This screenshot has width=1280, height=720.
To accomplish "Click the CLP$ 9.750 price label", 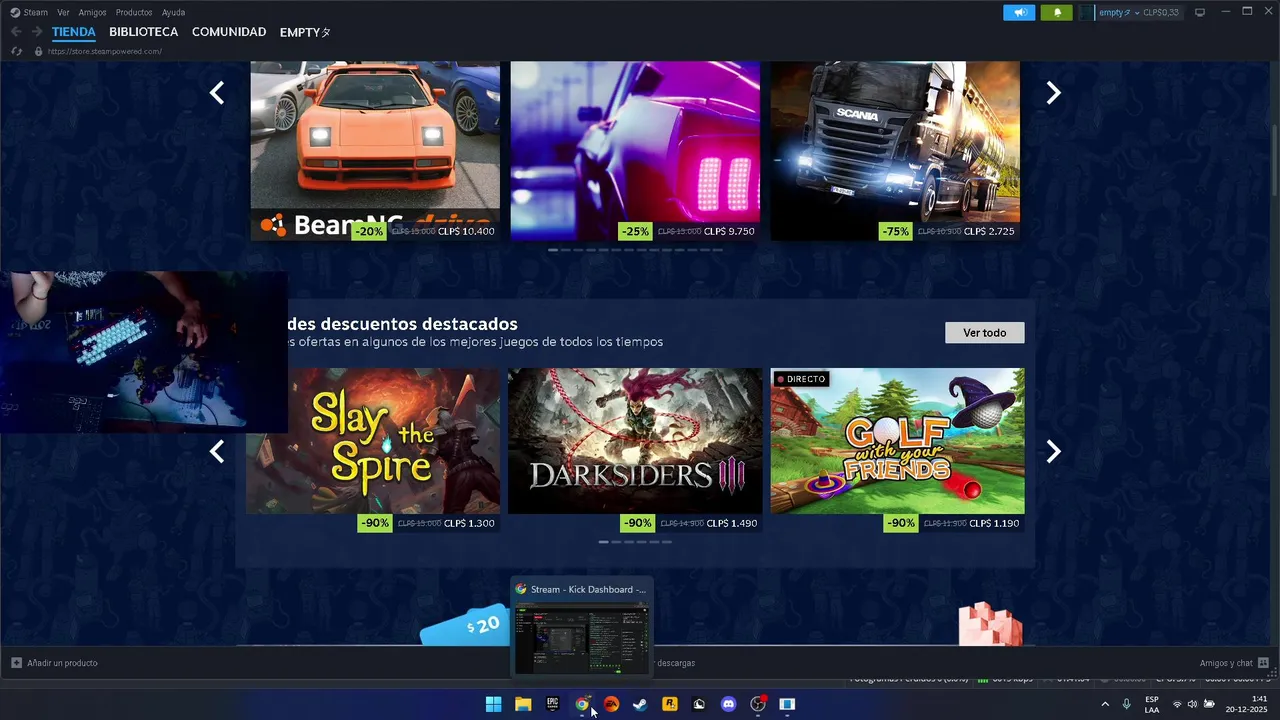I will pos(729,231).
